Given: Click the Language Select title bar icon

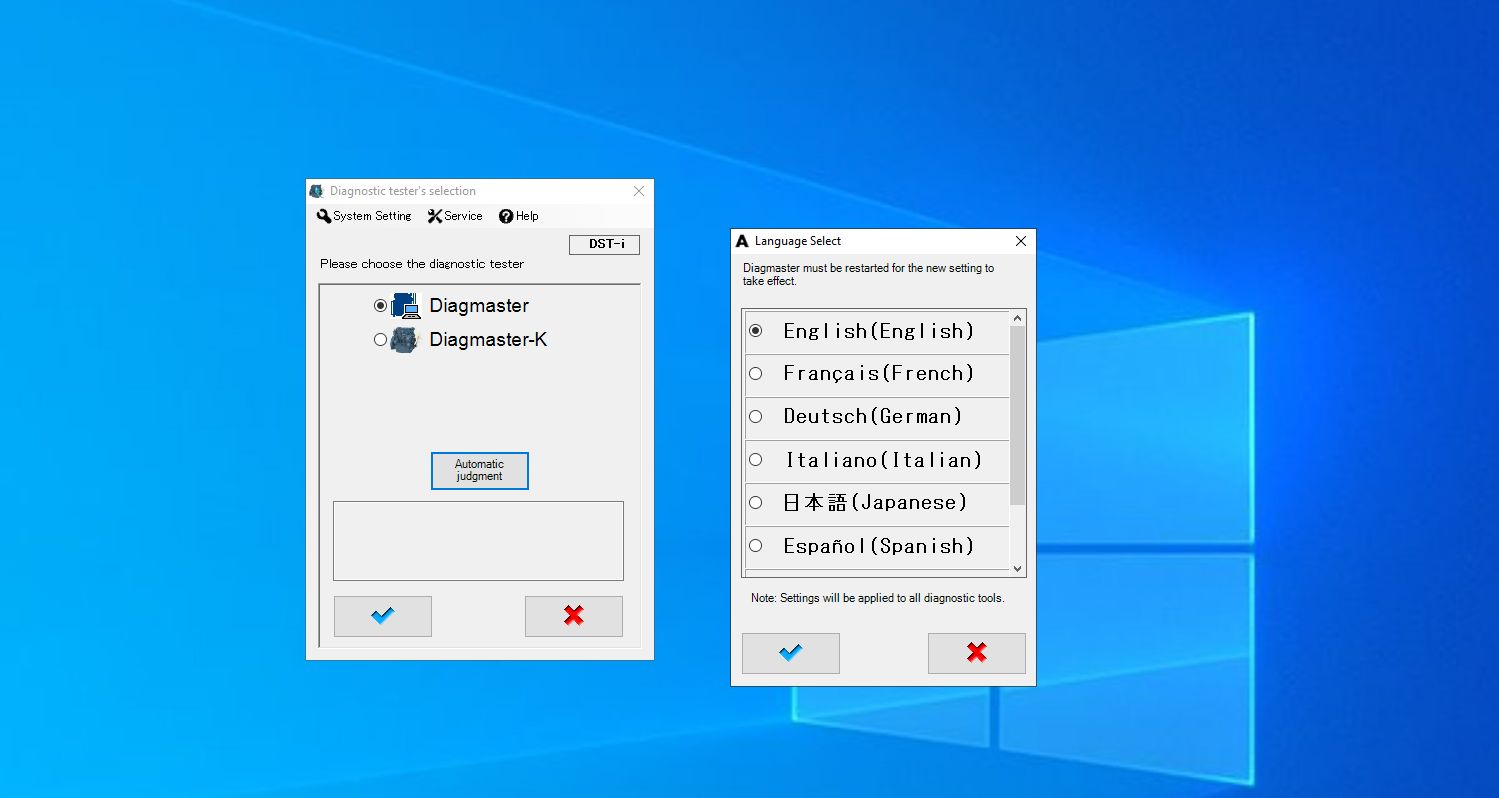Looking at the screenshot, I should click(x=742, y=241).
